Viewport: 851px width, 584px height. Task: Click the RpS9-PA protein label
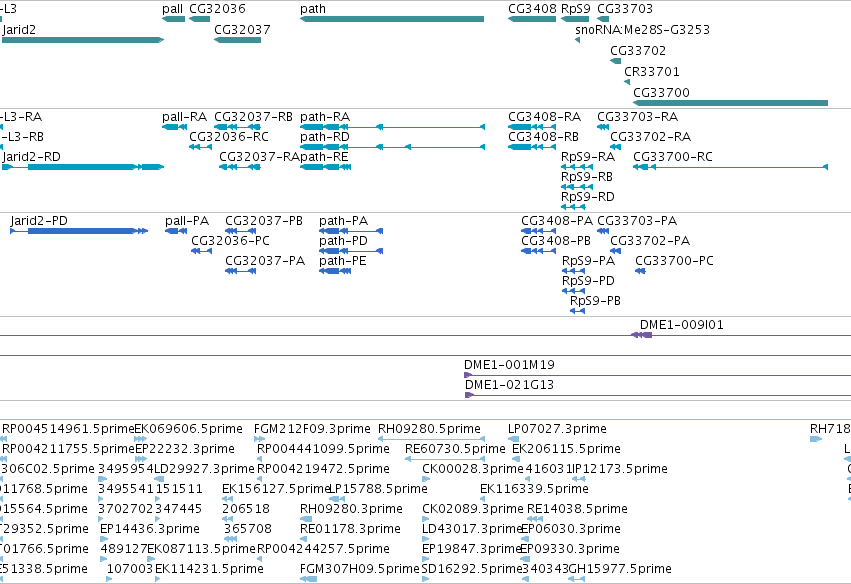[x=588, y=261]
